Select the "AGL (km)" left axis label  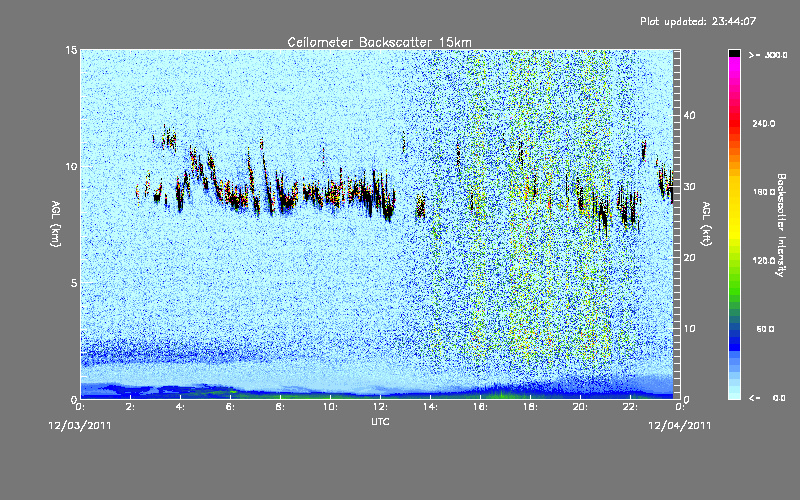point(56,224)
